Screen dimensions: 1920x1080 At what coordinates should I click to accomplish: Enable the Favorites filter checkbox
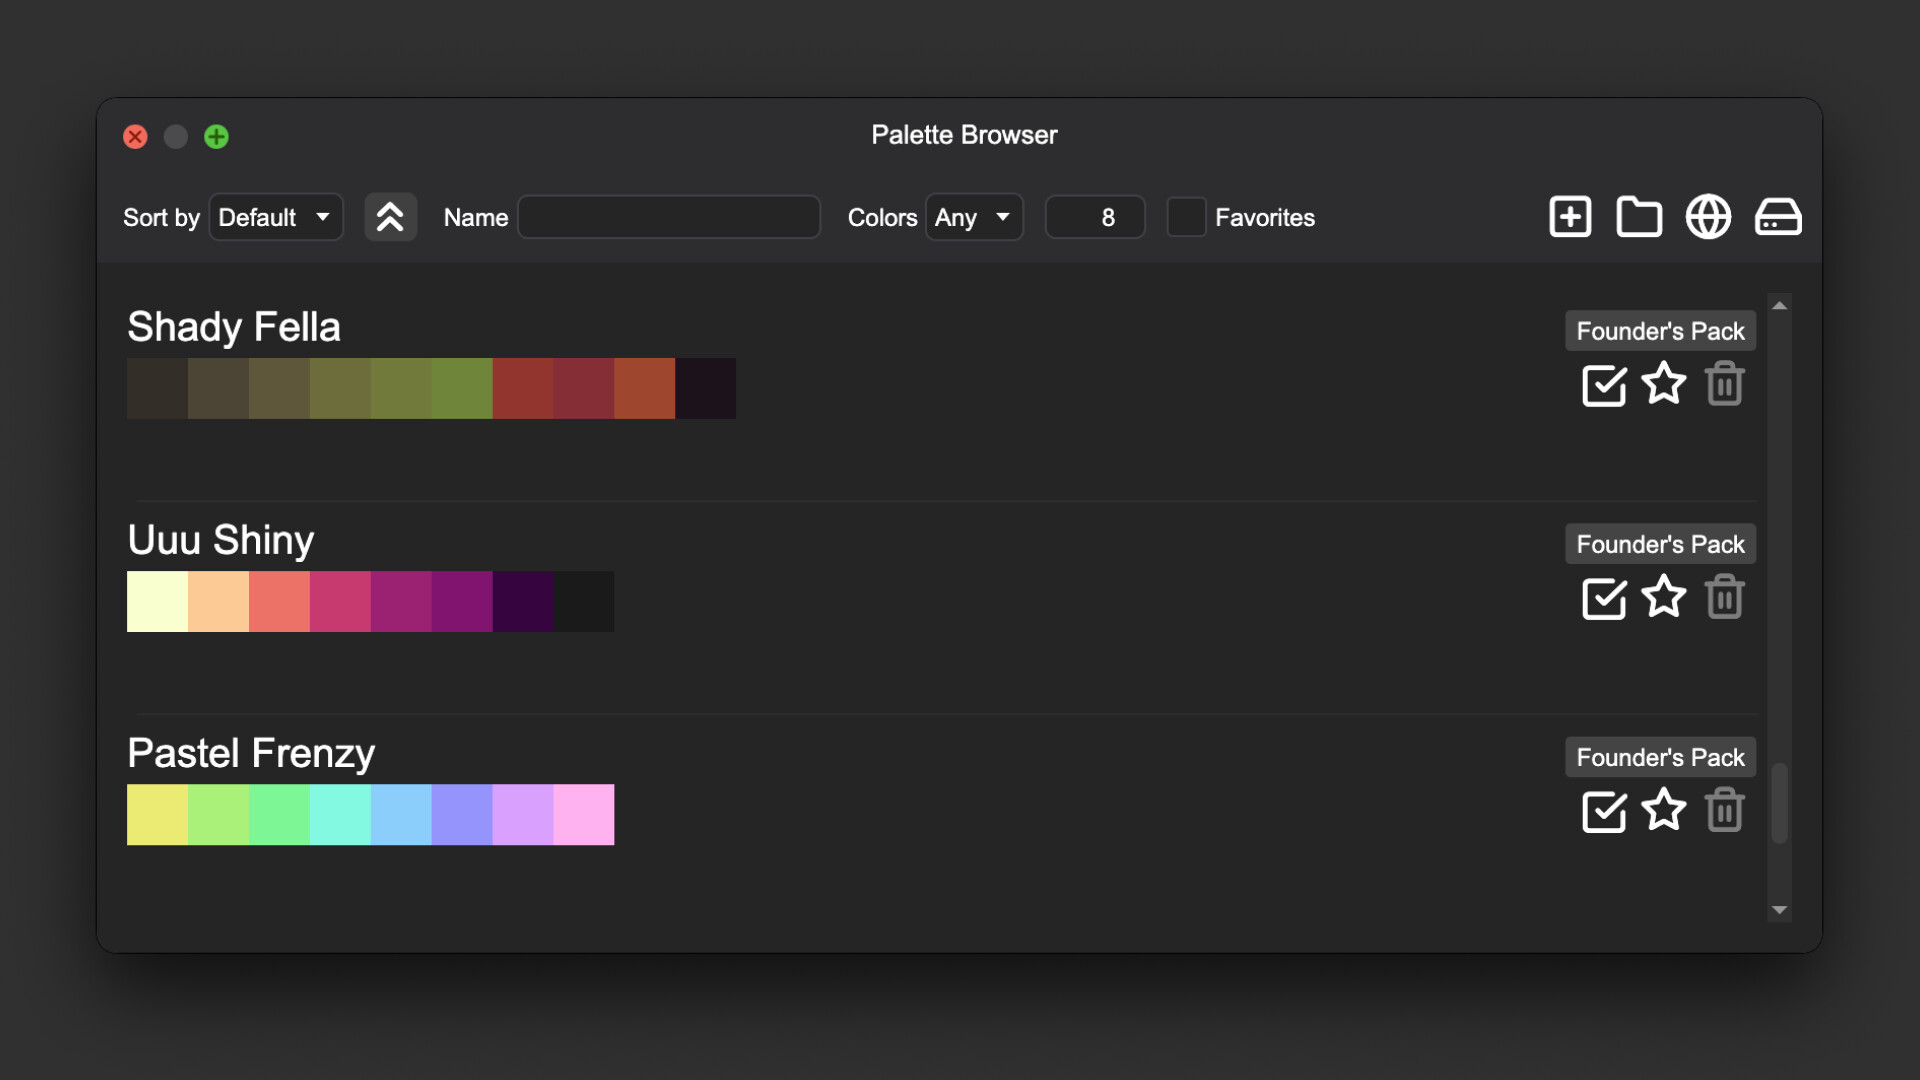[1187, 217]
